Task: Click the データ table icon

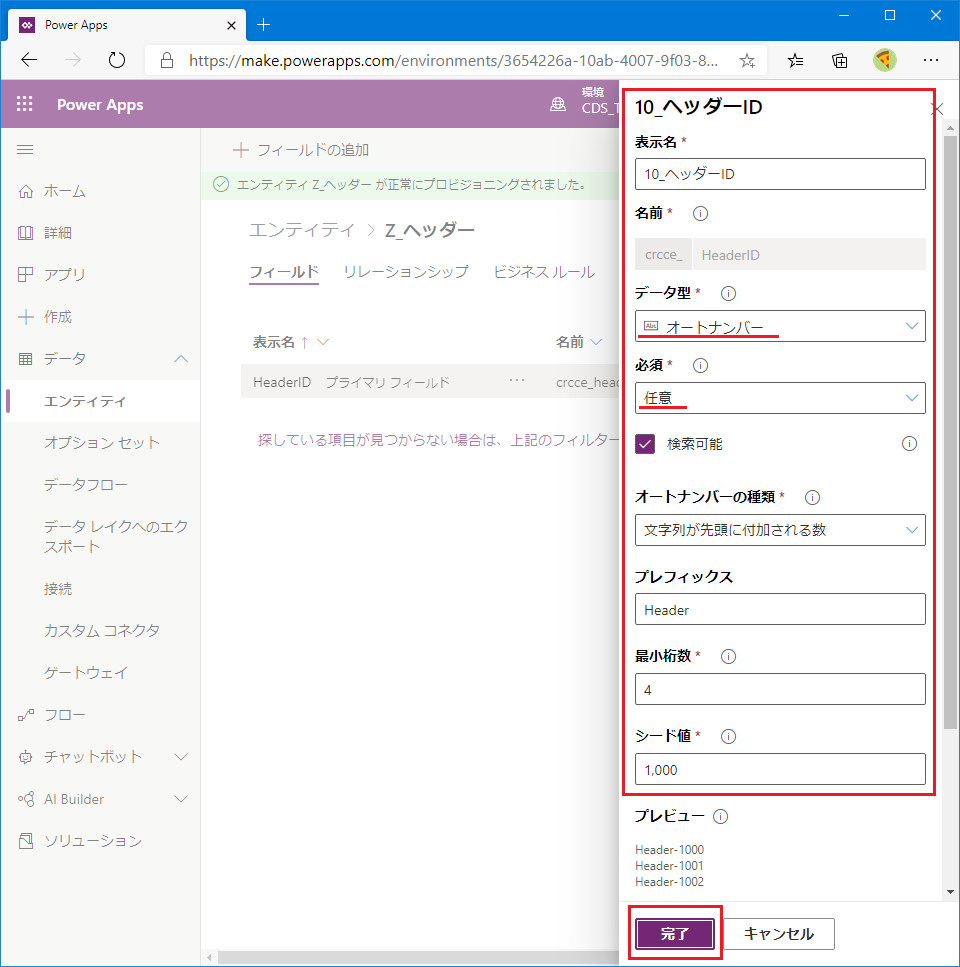Action: (25, 359)
